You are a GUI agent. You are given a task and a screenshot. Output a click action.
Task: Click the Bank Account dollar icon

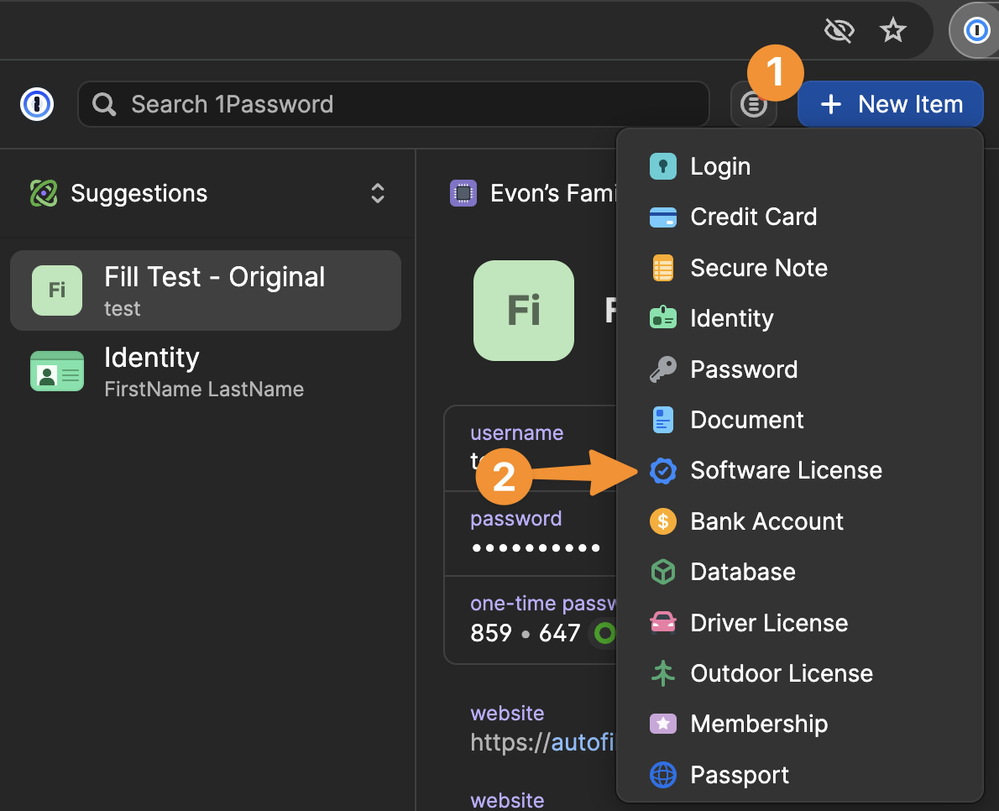point(663,521)
